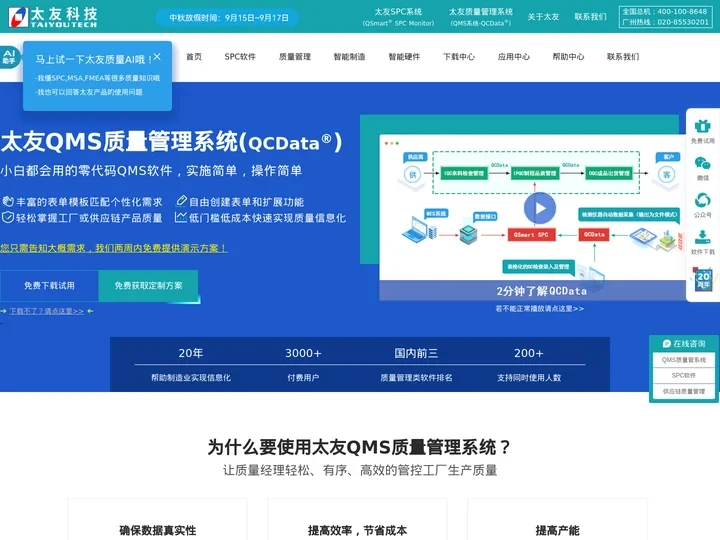Click the 国内前三 statistic heading

pyautogui.click(x=416, y=353)
